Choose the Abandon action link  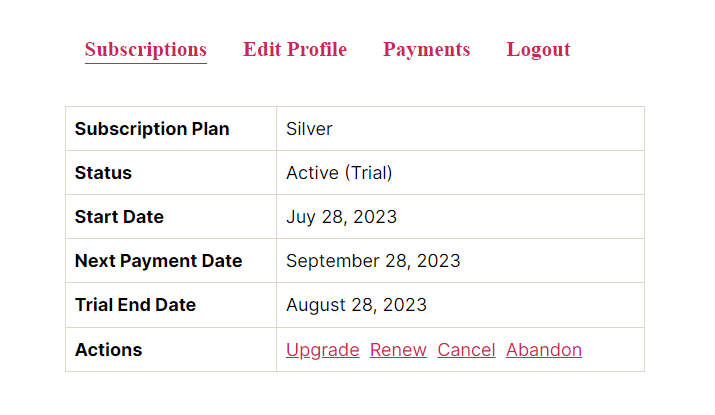pos(544,350)
